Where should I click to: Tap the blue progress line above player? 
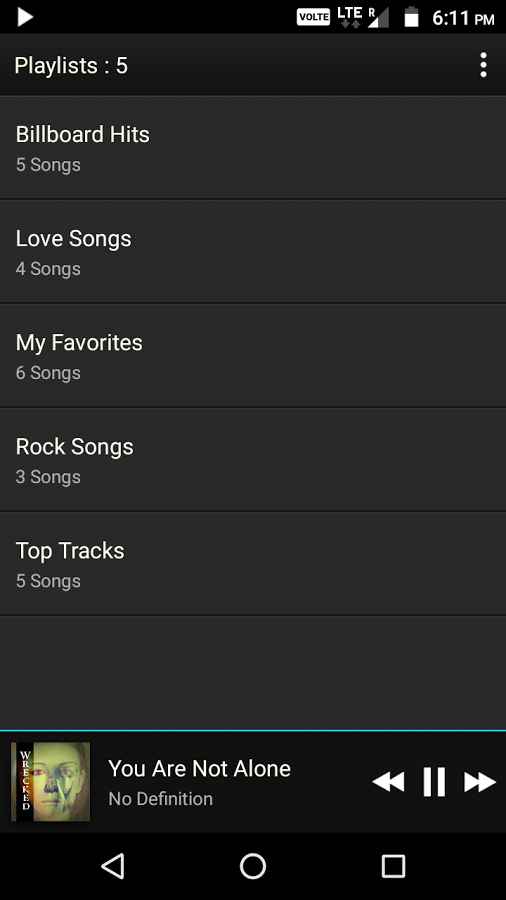[253, 731]
